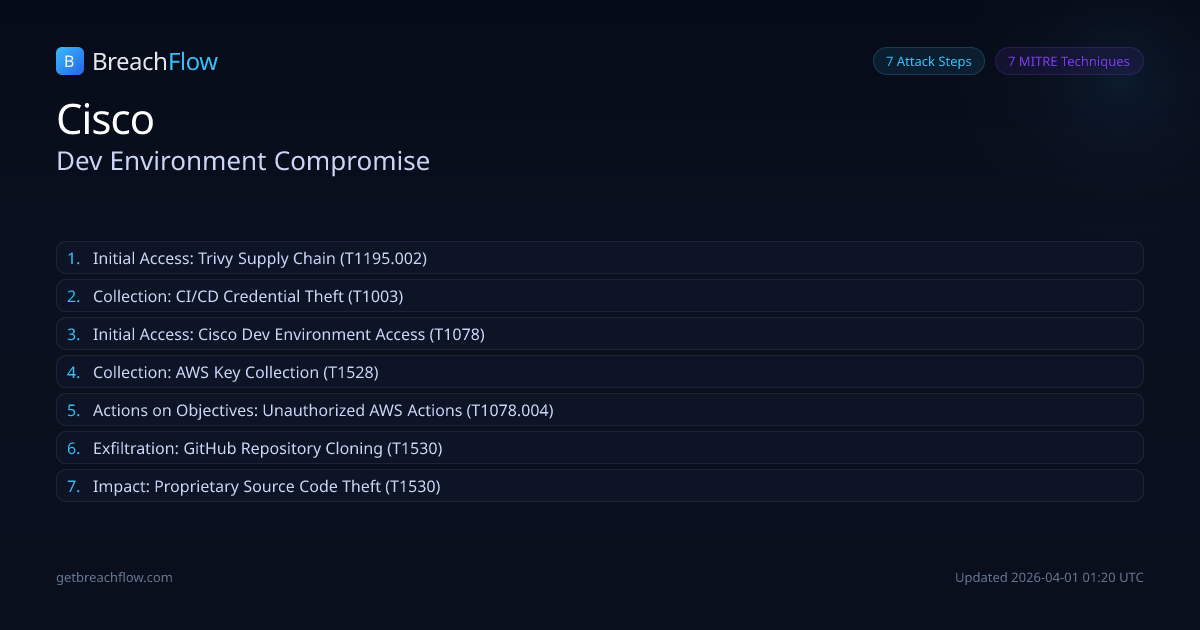The width and height of the screenshot is (1200, 630).
Task: Click the number 7 step marker
Action: click(x=73, y=486)
